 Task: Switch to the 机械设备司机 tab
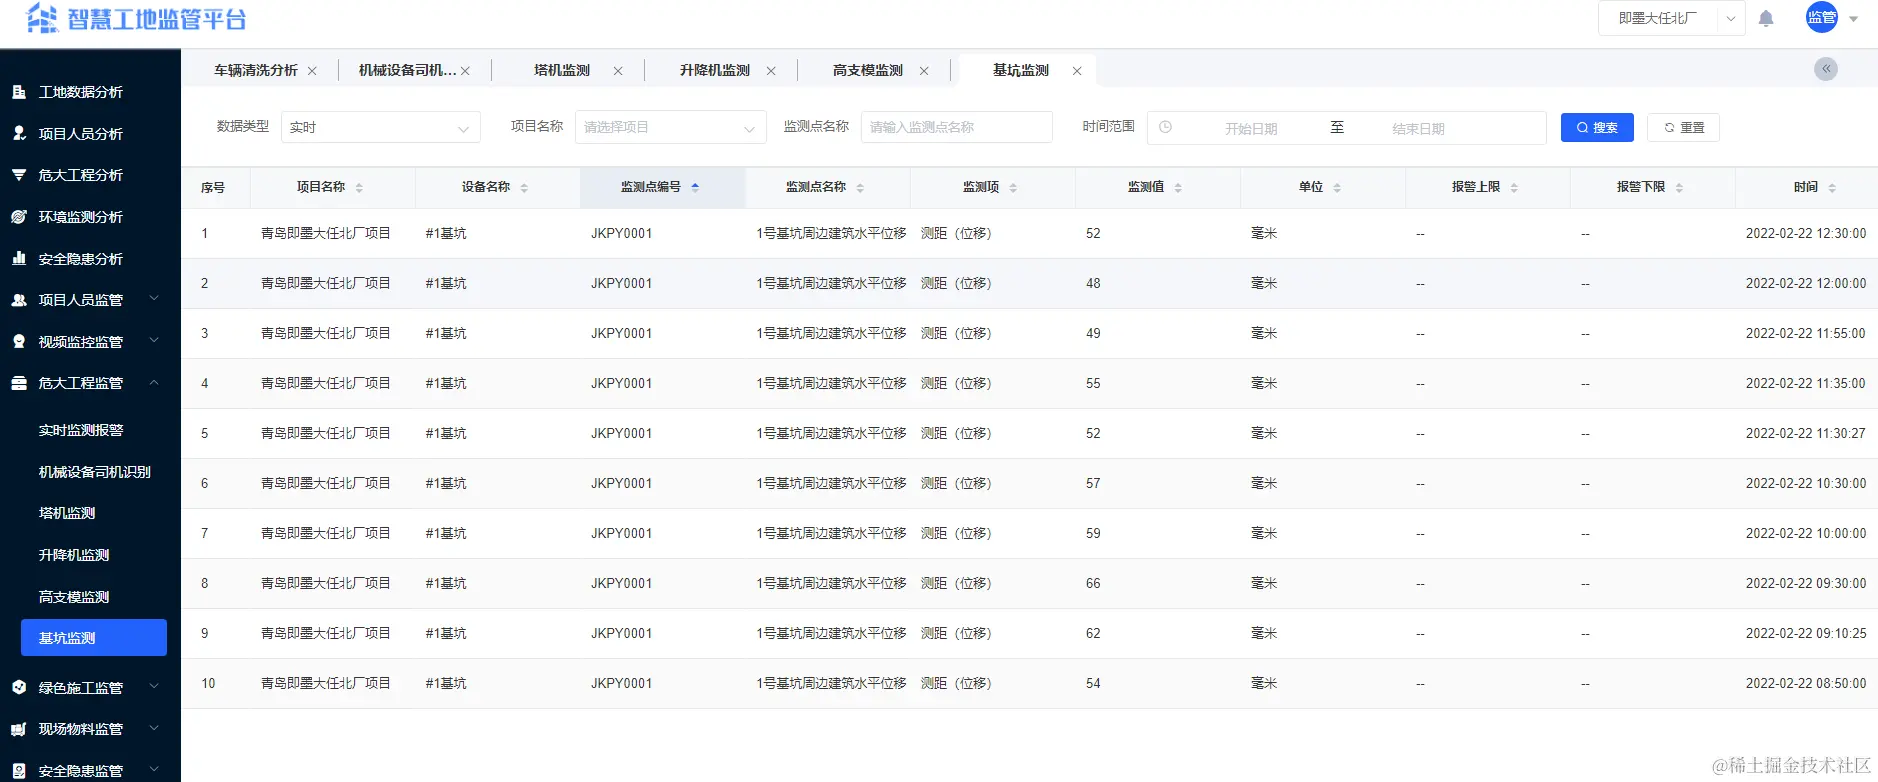pyautogui.click(x=407, y=70)
